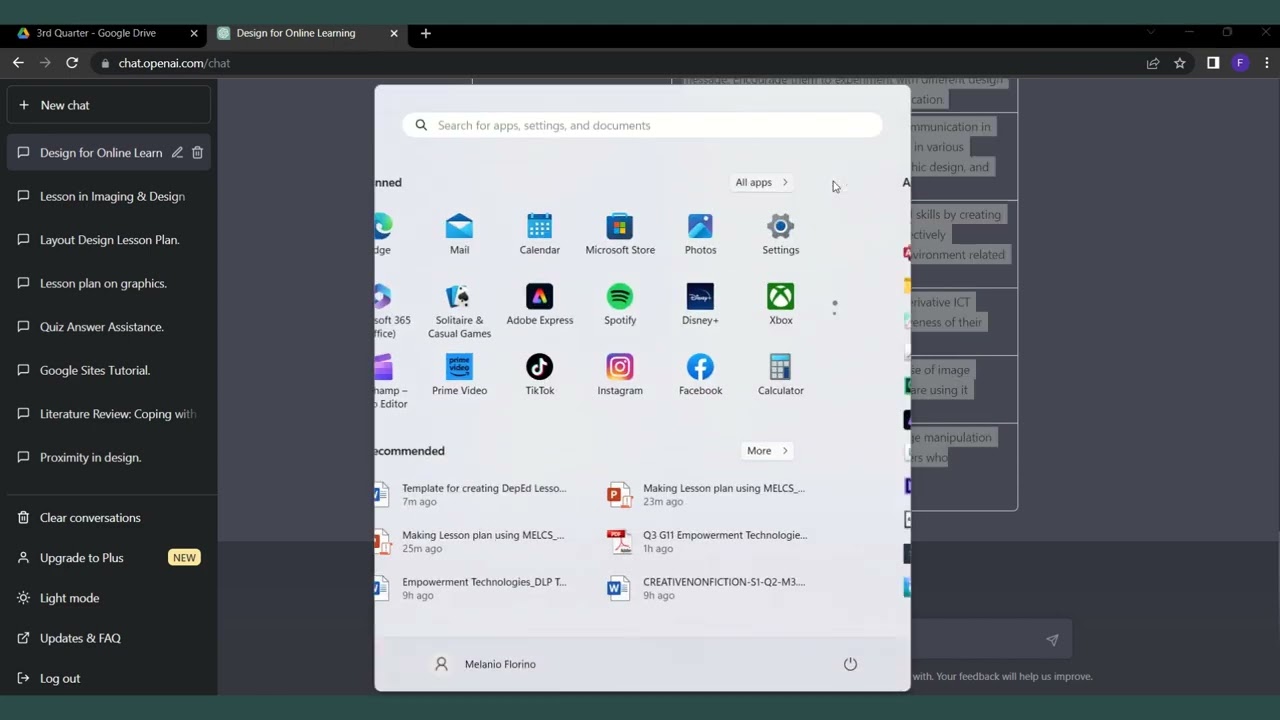Open Q3 G11 Empowerment Technologies PDF
Viewport: 1280px width, 720px height.
[x=708, y=542]
